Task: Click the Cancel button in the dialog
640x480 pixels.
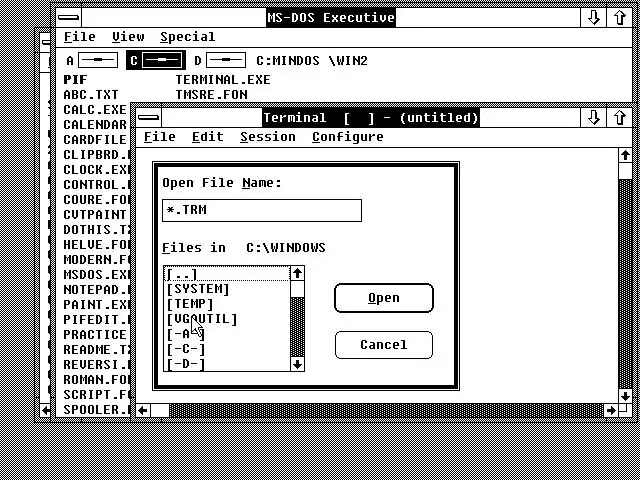Action: [x=384, y=345]
